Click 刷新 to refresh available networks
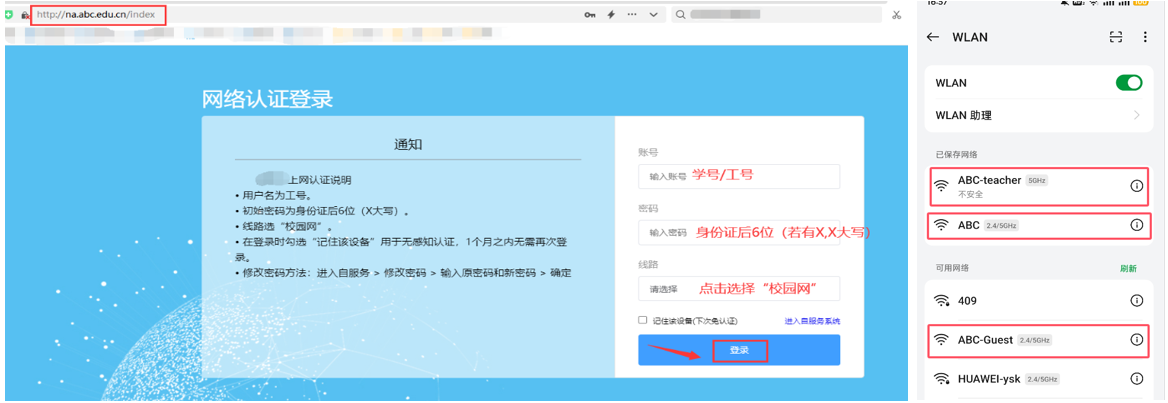Image resolution: width=1168 pixels, height=403 pixels. [1128, 268]
